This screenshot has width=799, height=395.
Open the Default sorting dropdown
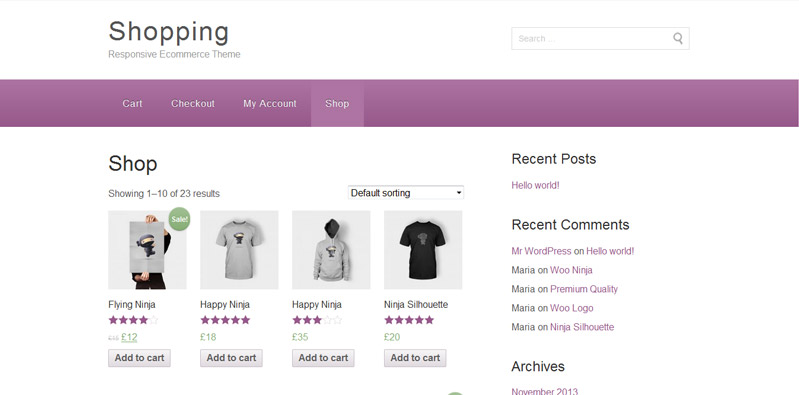point(406,193)
